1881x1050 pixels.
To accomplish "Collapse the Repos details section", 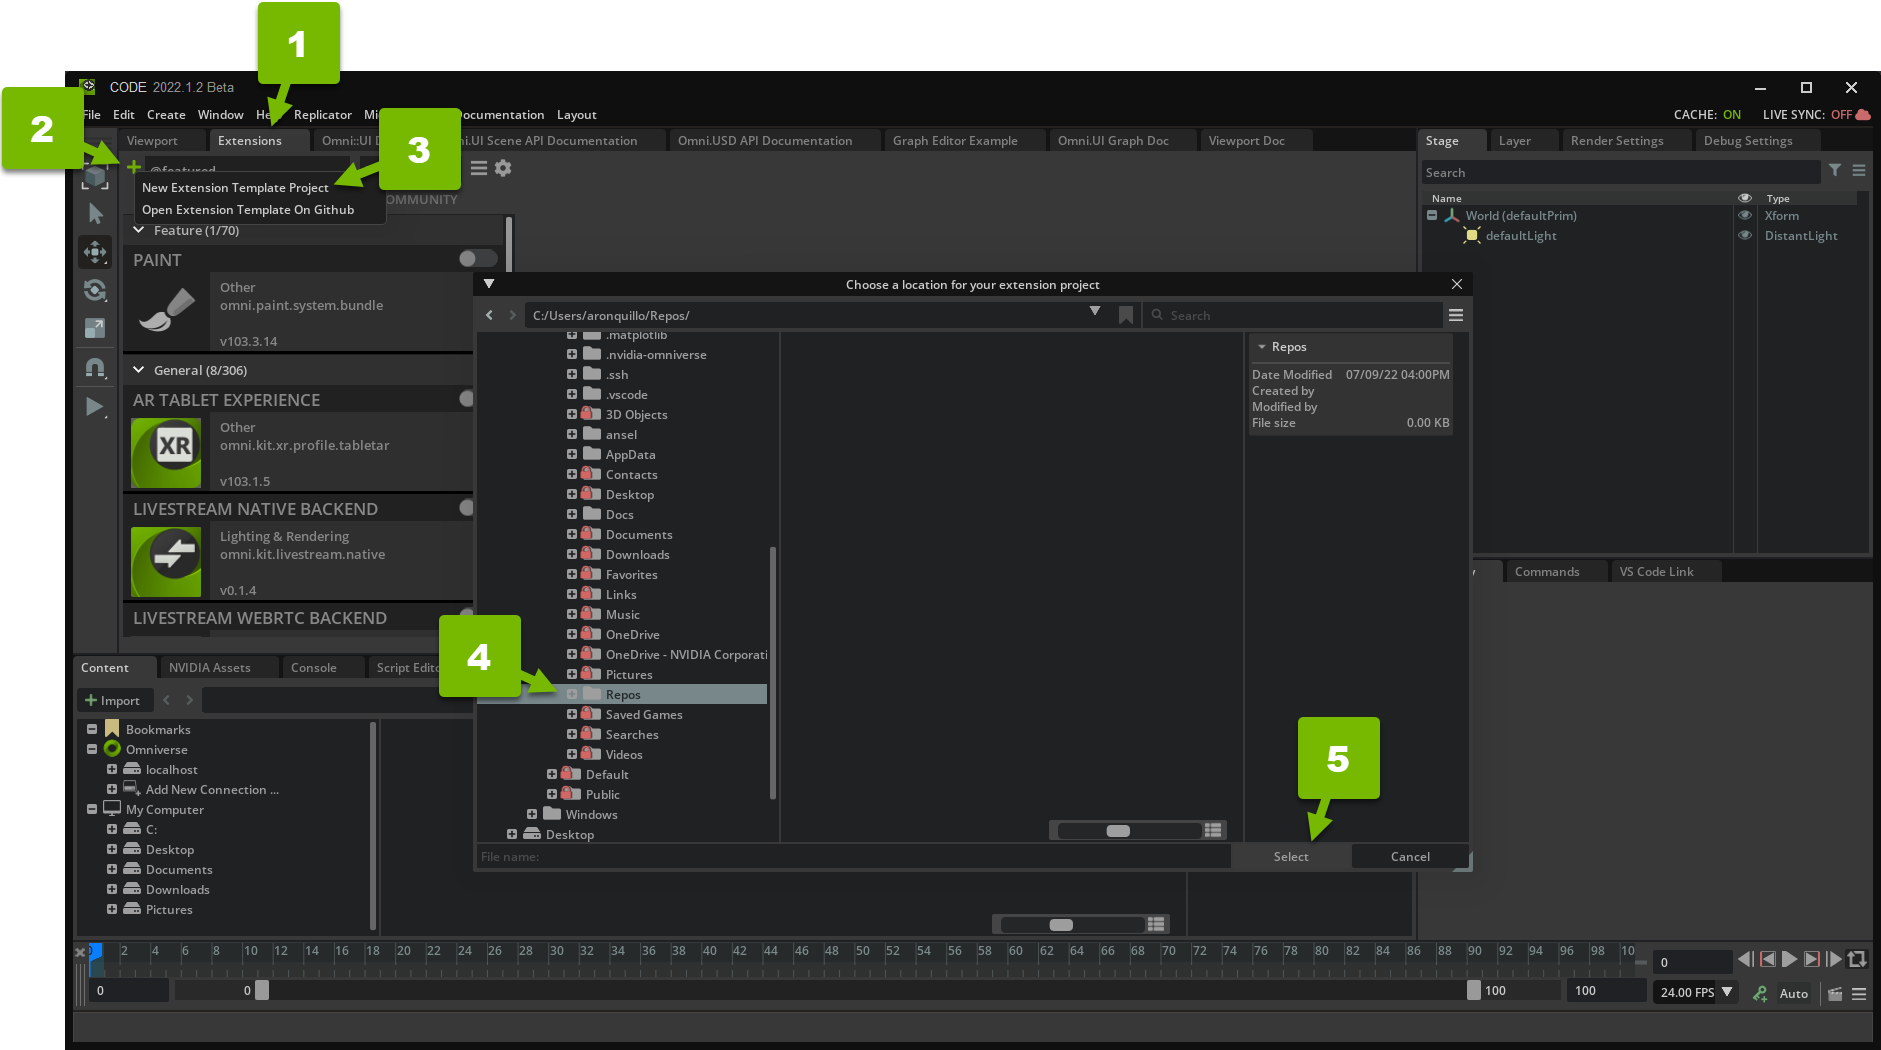I will [1262, 347].
